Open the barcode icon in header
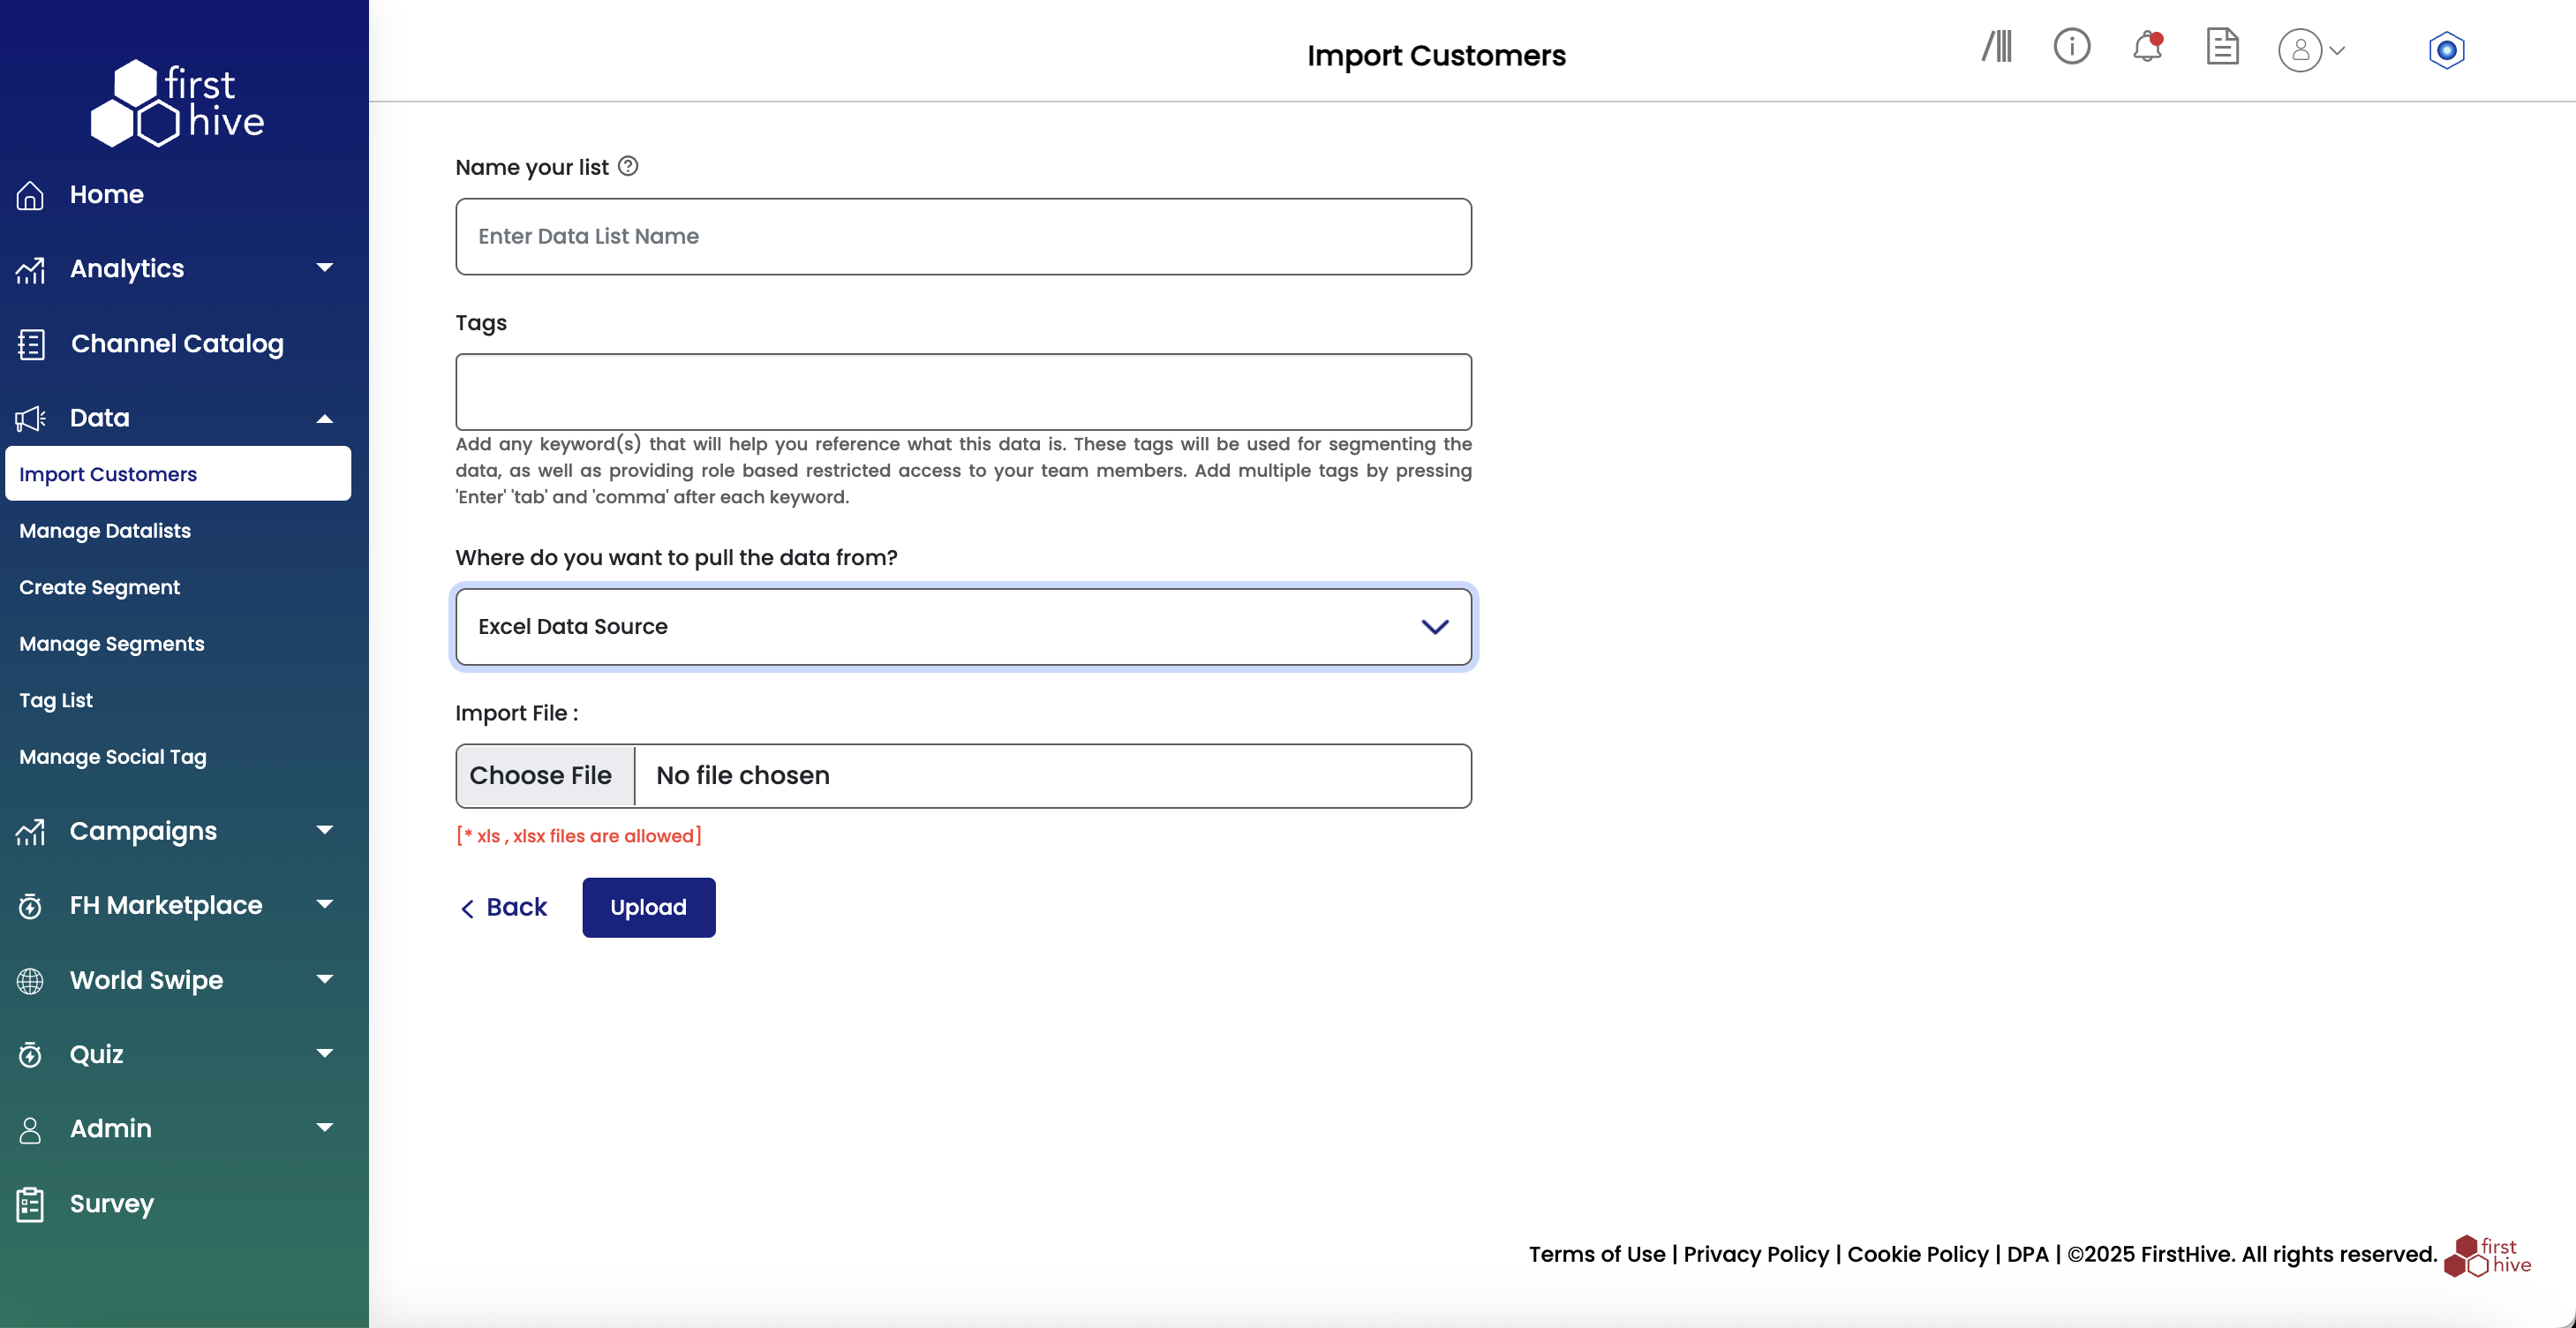2576x1328 pixels. [x=1997, y=46]
